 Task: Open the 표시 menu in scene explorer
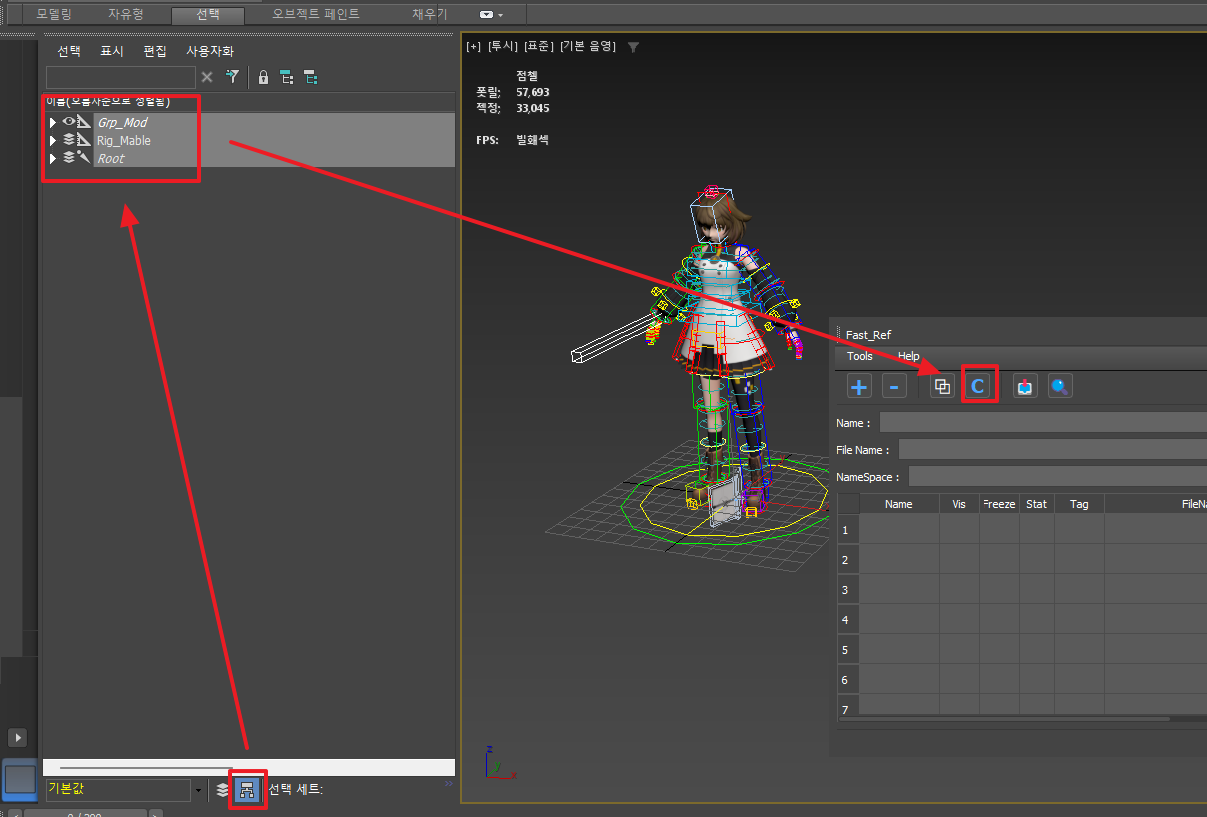tap(112, 51)
